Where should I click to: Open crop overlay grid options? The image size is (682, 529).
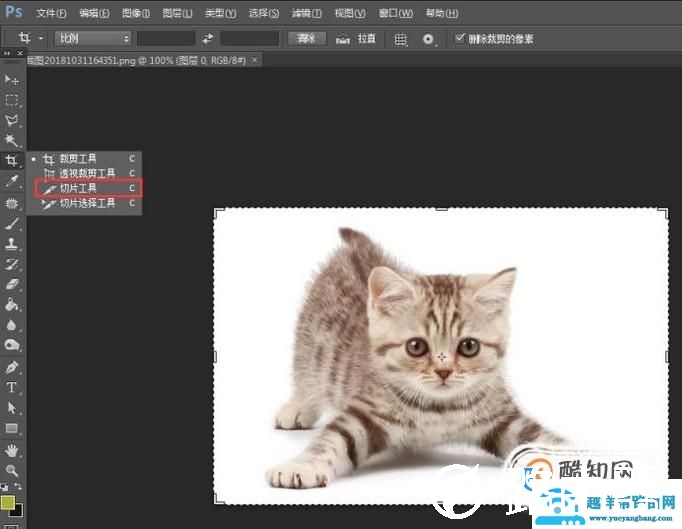pos(400,38)
